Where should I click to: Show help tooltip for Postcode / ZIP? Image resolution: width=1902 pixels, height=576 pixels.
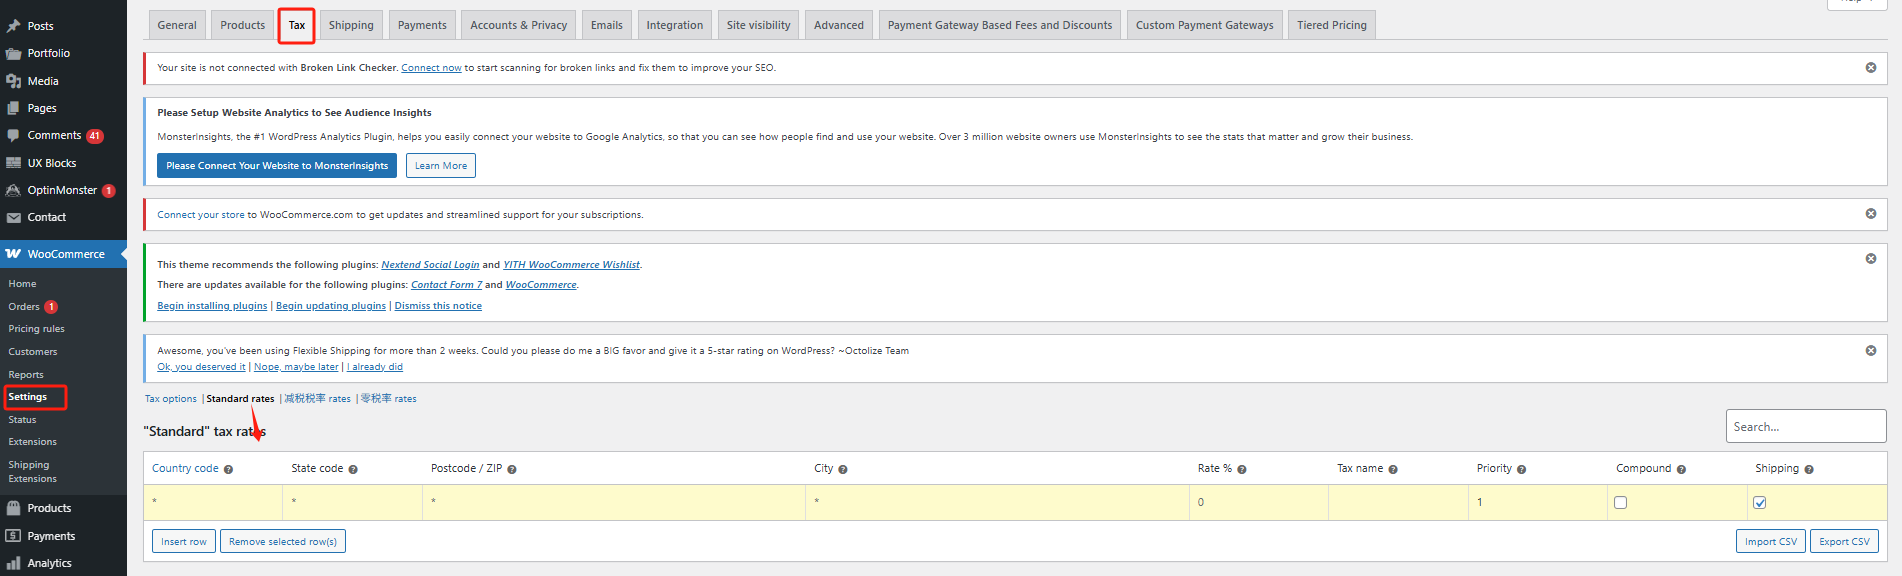coord(512,469)
